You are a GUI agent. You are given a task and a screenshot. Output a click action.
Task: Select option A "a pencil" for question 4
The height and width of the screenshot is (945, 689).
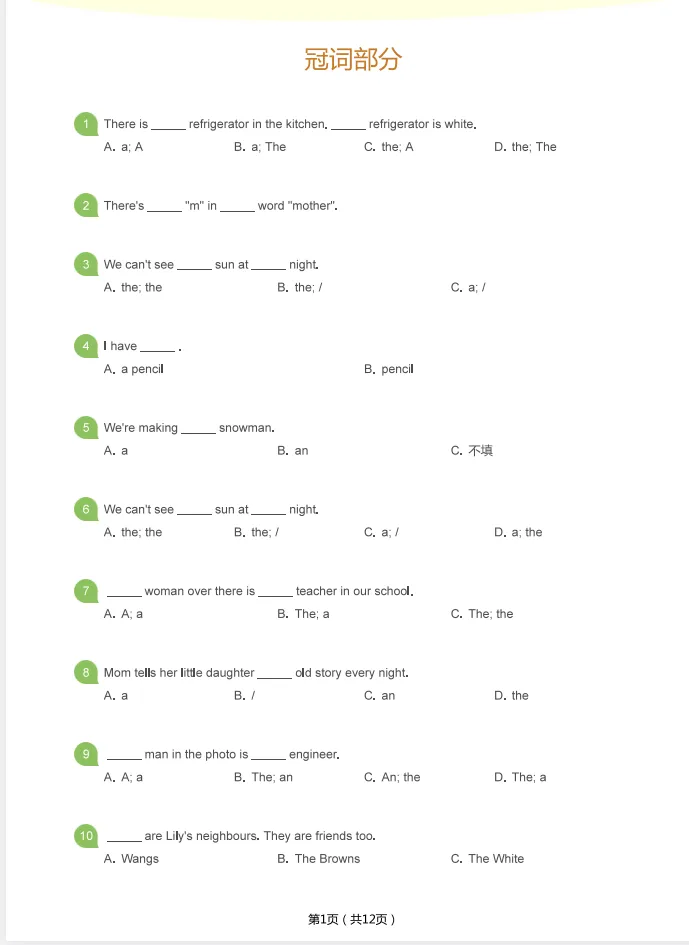coord(133,369)
